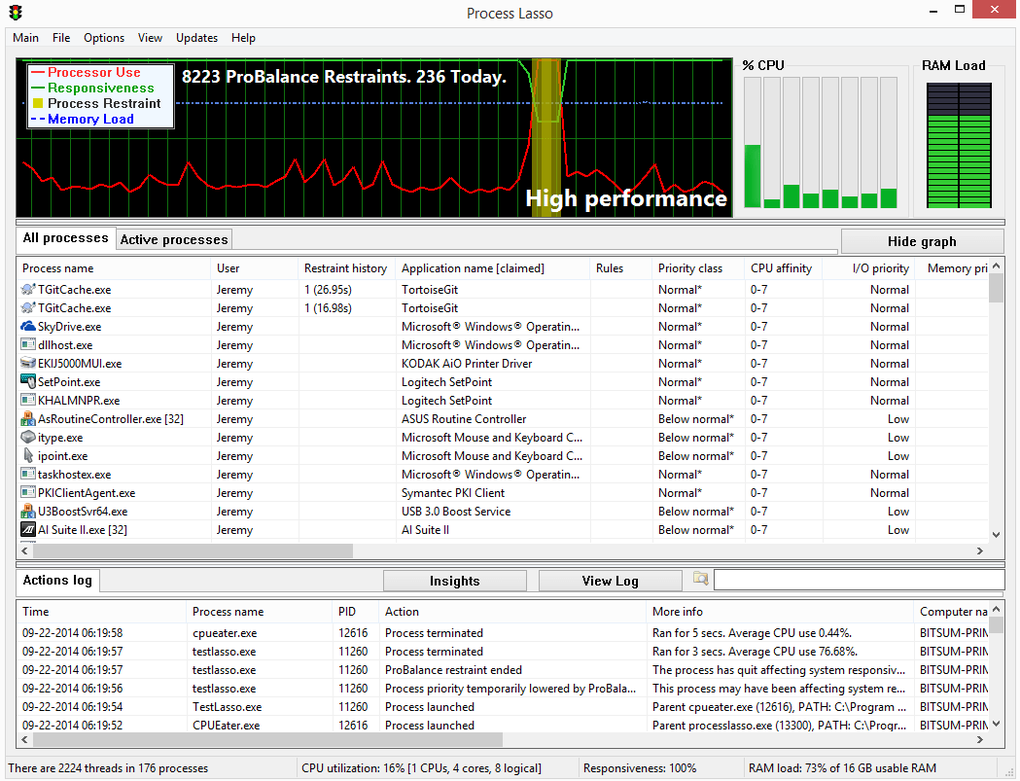This screenshot has width=1020, height=781.
Task: Click the magnifier search icon near Actions log
Action: click(x=700, y=579)
